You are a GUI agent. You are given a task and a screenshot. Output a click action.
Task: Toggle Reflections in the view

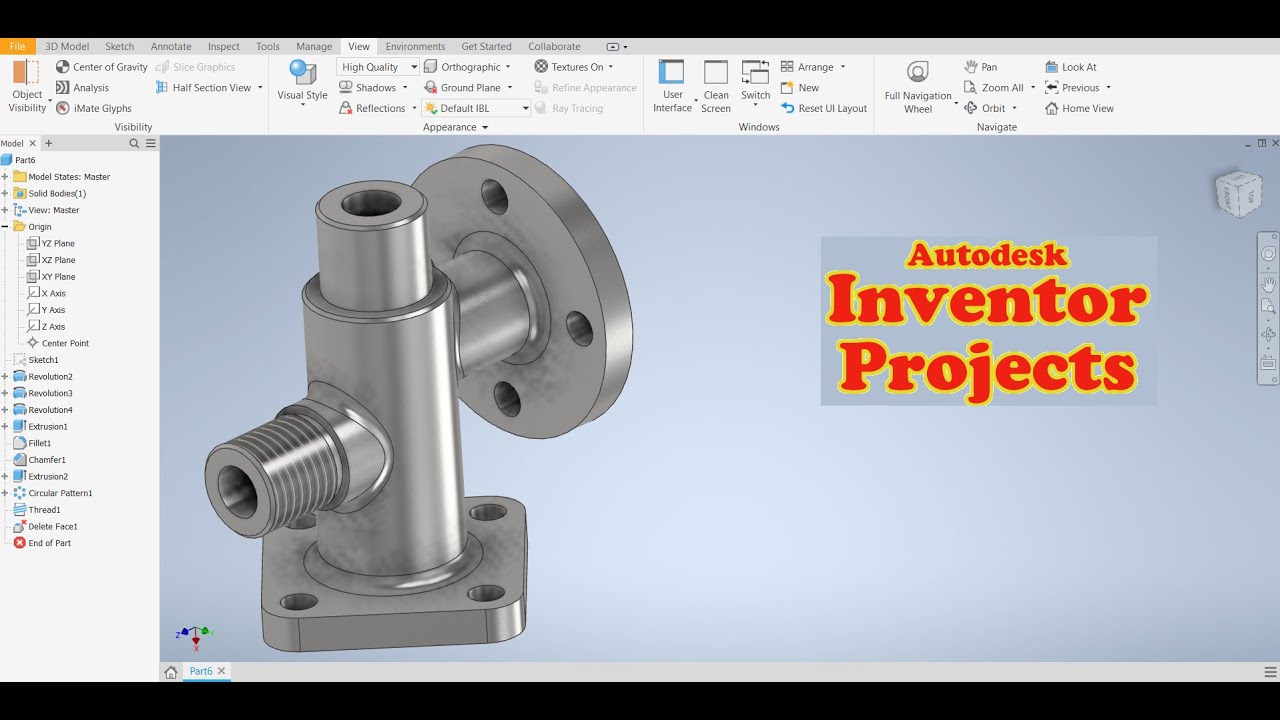click(x=372, y=108)
